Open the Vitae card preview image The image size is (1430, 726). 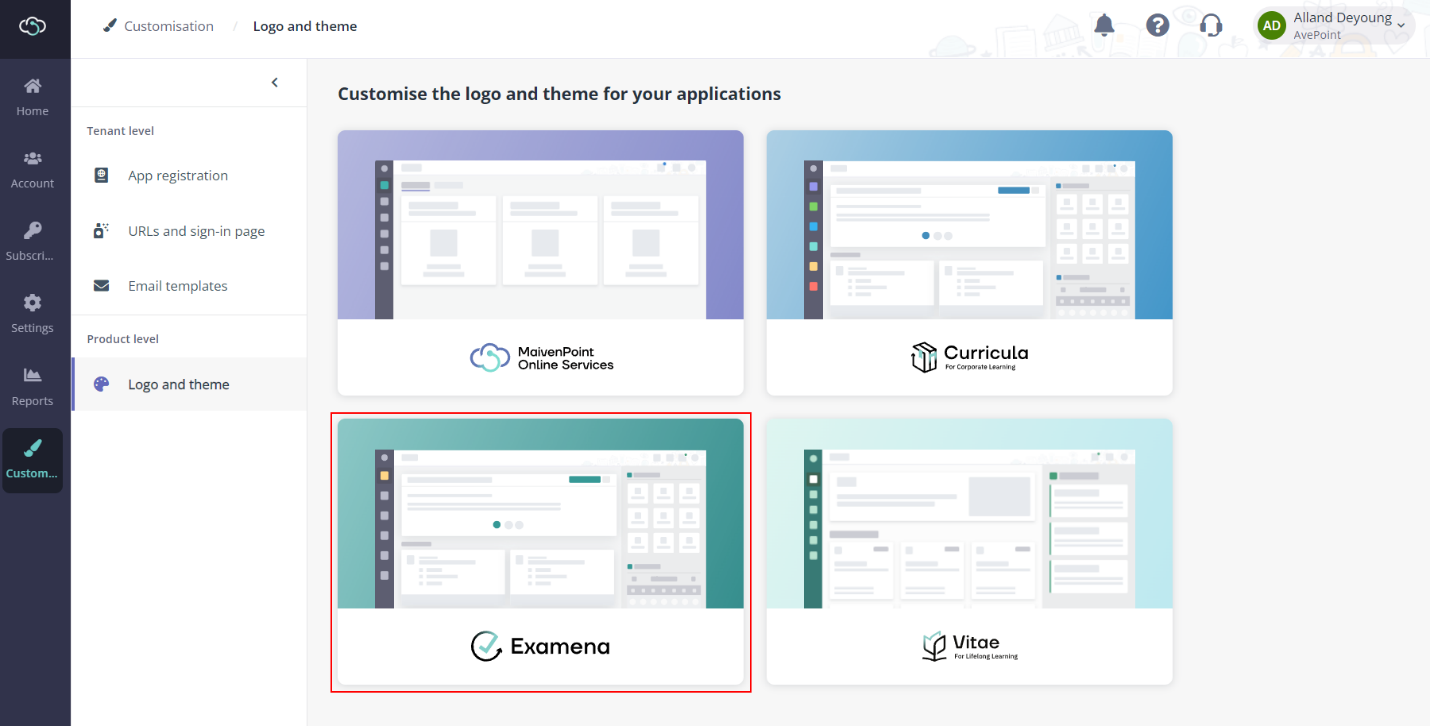[970, 513]
